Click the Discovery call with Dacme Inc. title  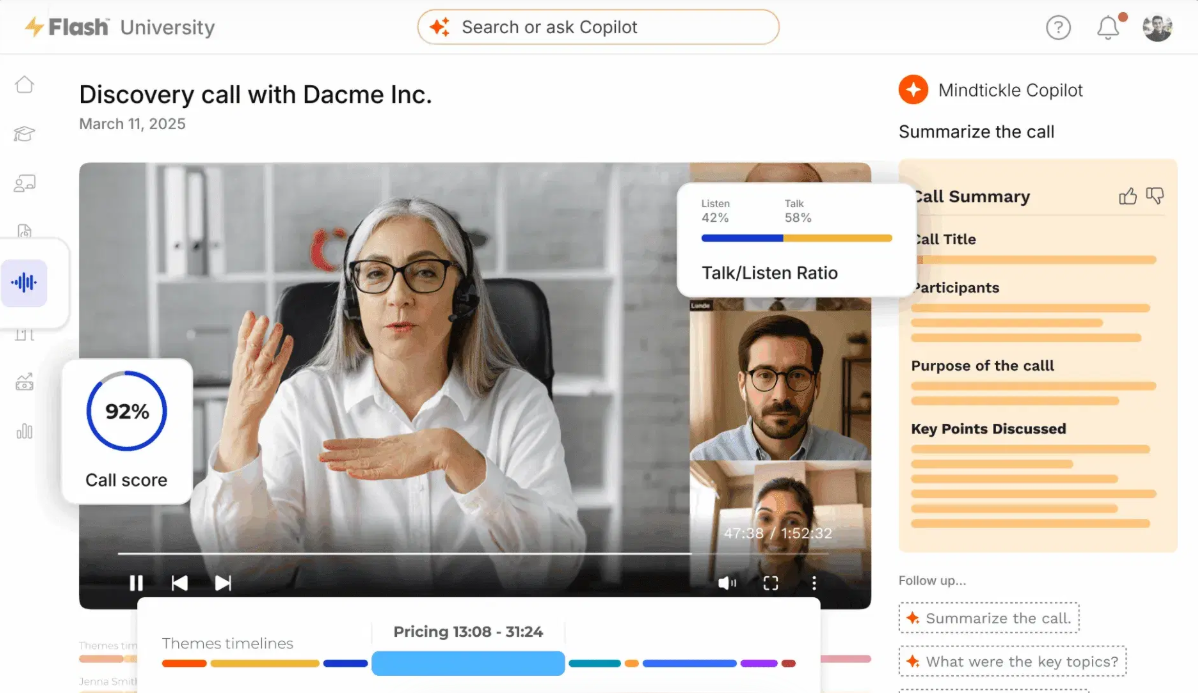[255, 95]
